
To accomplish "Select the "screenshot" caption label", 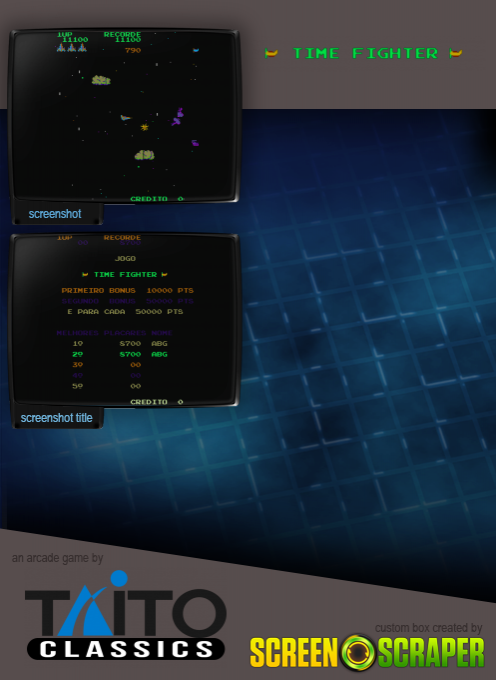I will click(55, 214).
